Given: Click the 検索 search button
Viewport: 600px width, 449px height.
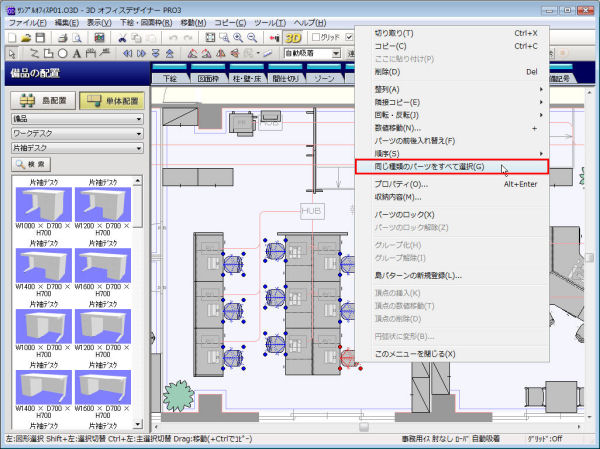Looking at the screenshot, I should 33,164.
